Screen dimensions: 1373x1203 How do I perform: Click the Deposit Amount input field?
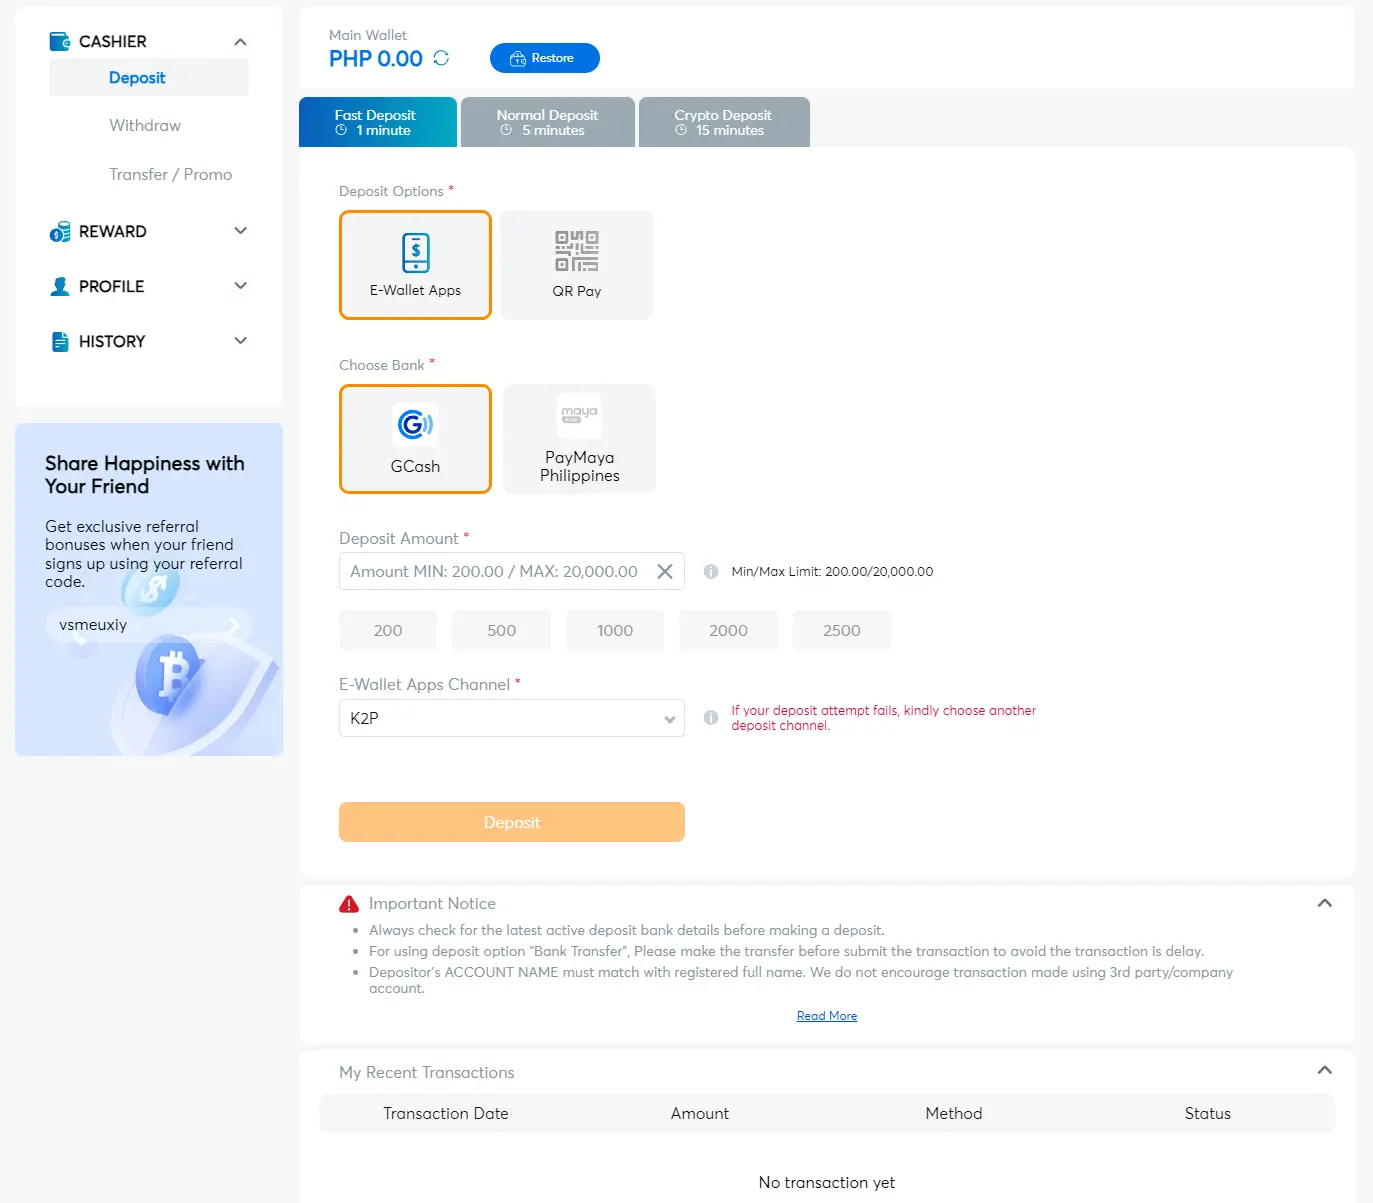(495, 571)
